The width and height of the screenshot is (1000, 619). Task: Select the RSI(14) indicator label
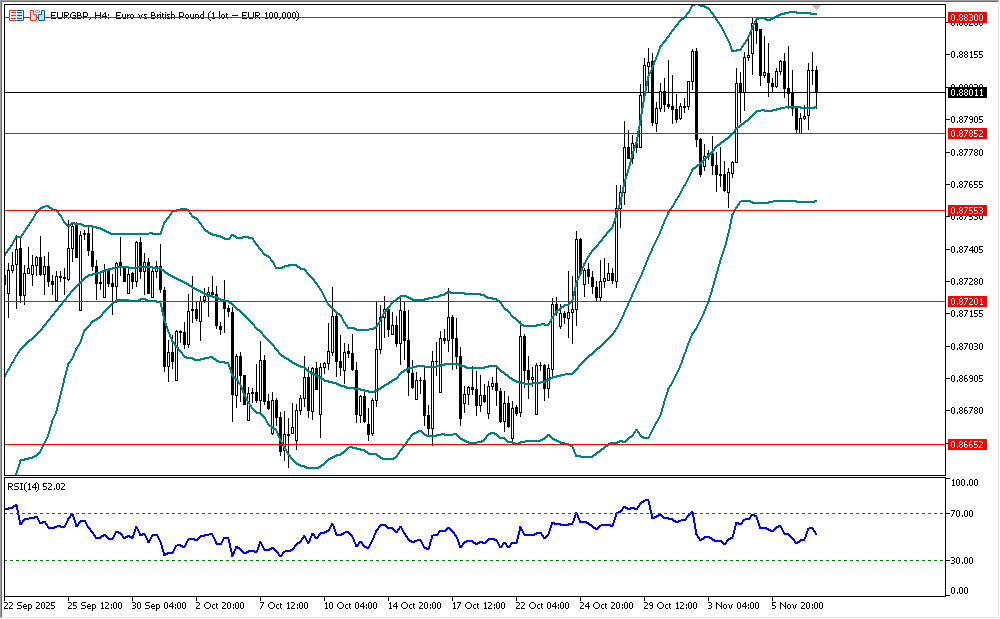point(37,486)
